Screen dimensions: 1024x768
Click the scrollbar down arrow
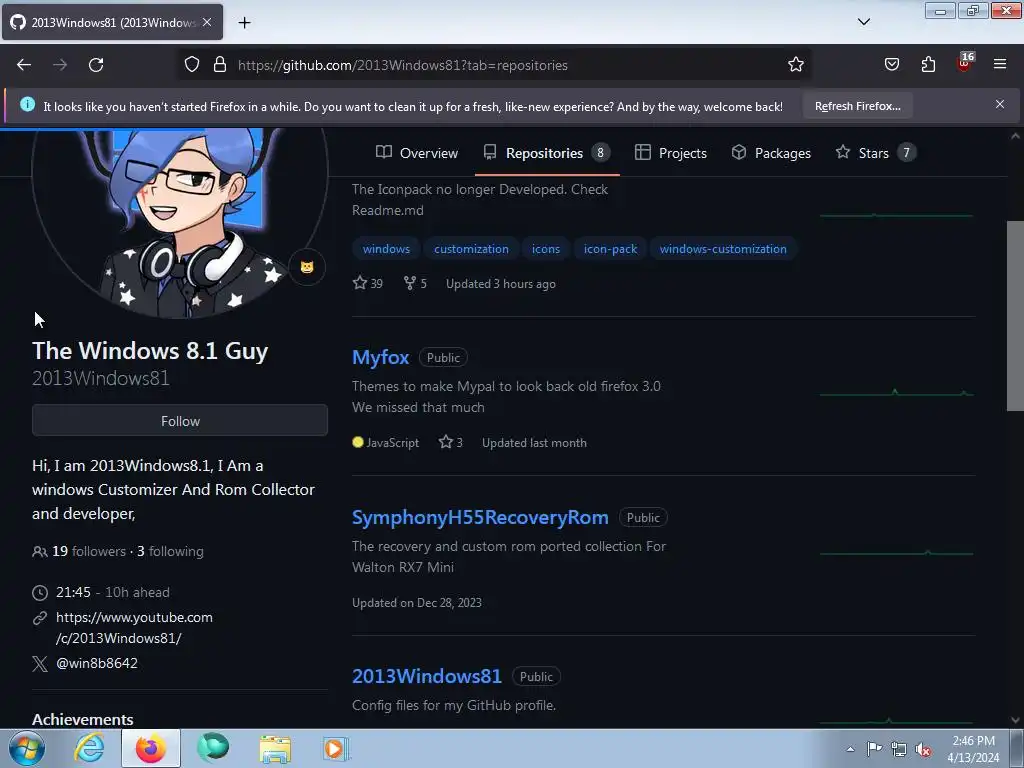click(1015, 720)
